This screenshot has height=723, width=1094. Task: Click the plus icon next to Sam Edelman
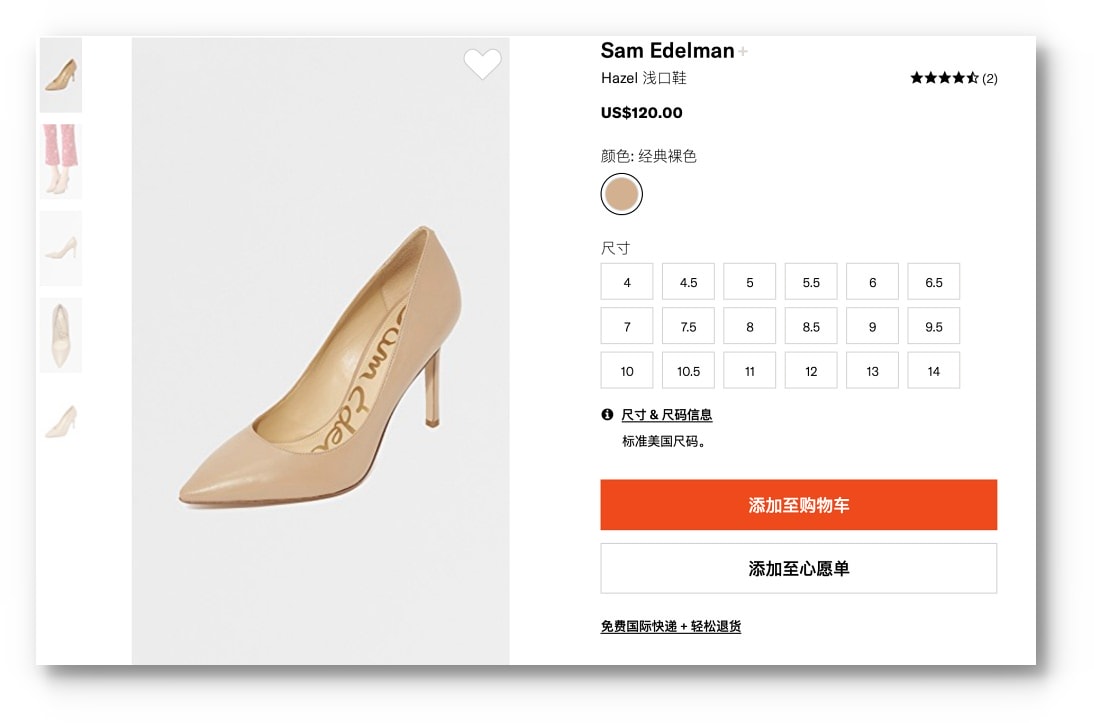click(743, 51)
